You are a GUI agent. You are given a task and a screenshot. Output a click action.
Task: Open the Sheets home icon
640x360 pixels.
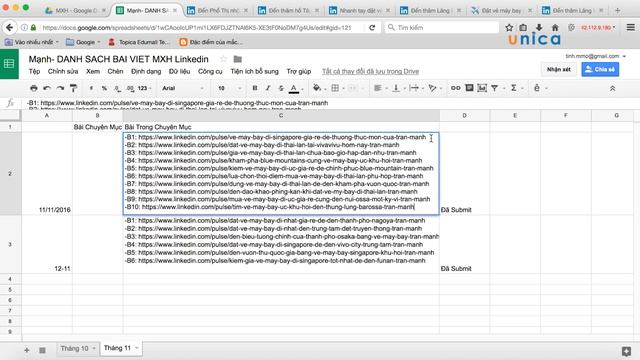9,64
